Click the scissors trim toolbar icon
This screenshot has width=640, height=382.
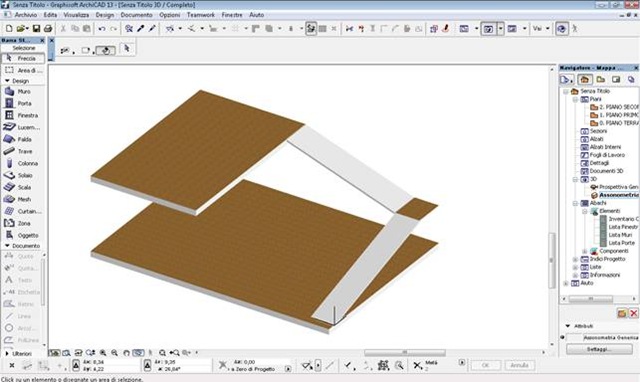[349, 29]
